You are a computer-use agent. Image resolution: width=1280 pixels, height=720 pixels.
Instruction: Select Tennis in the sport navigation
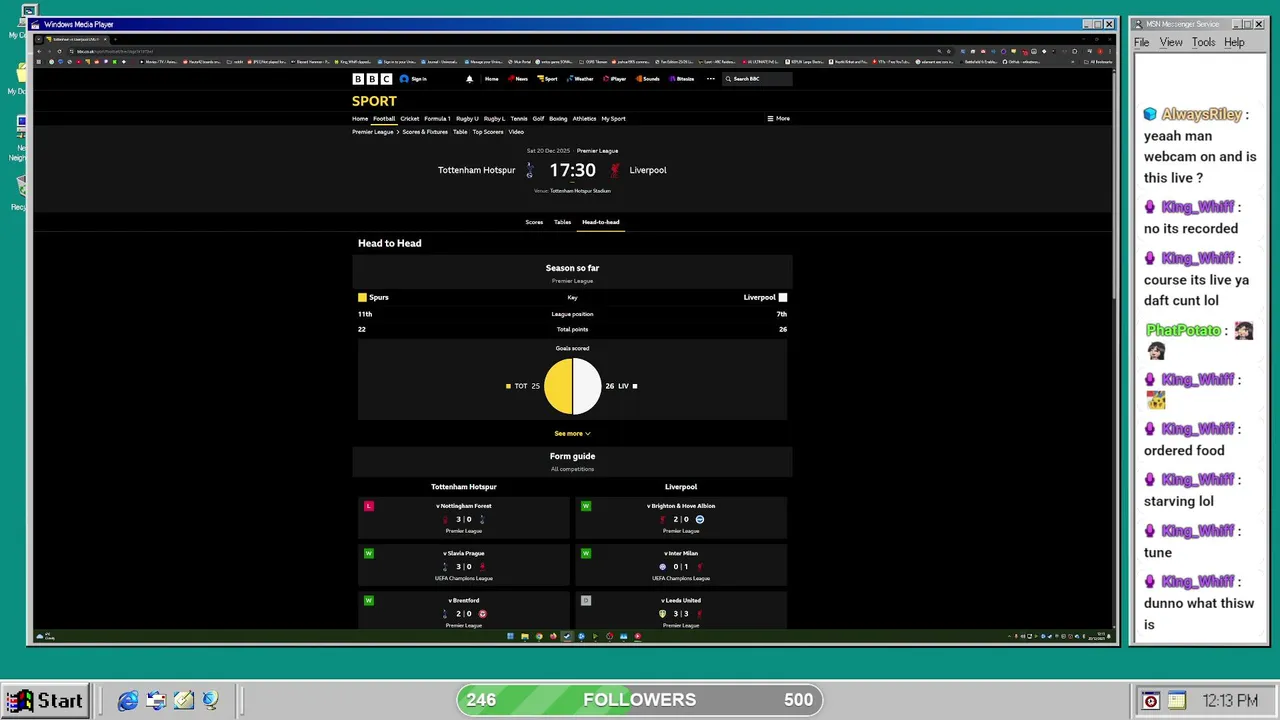519,119
